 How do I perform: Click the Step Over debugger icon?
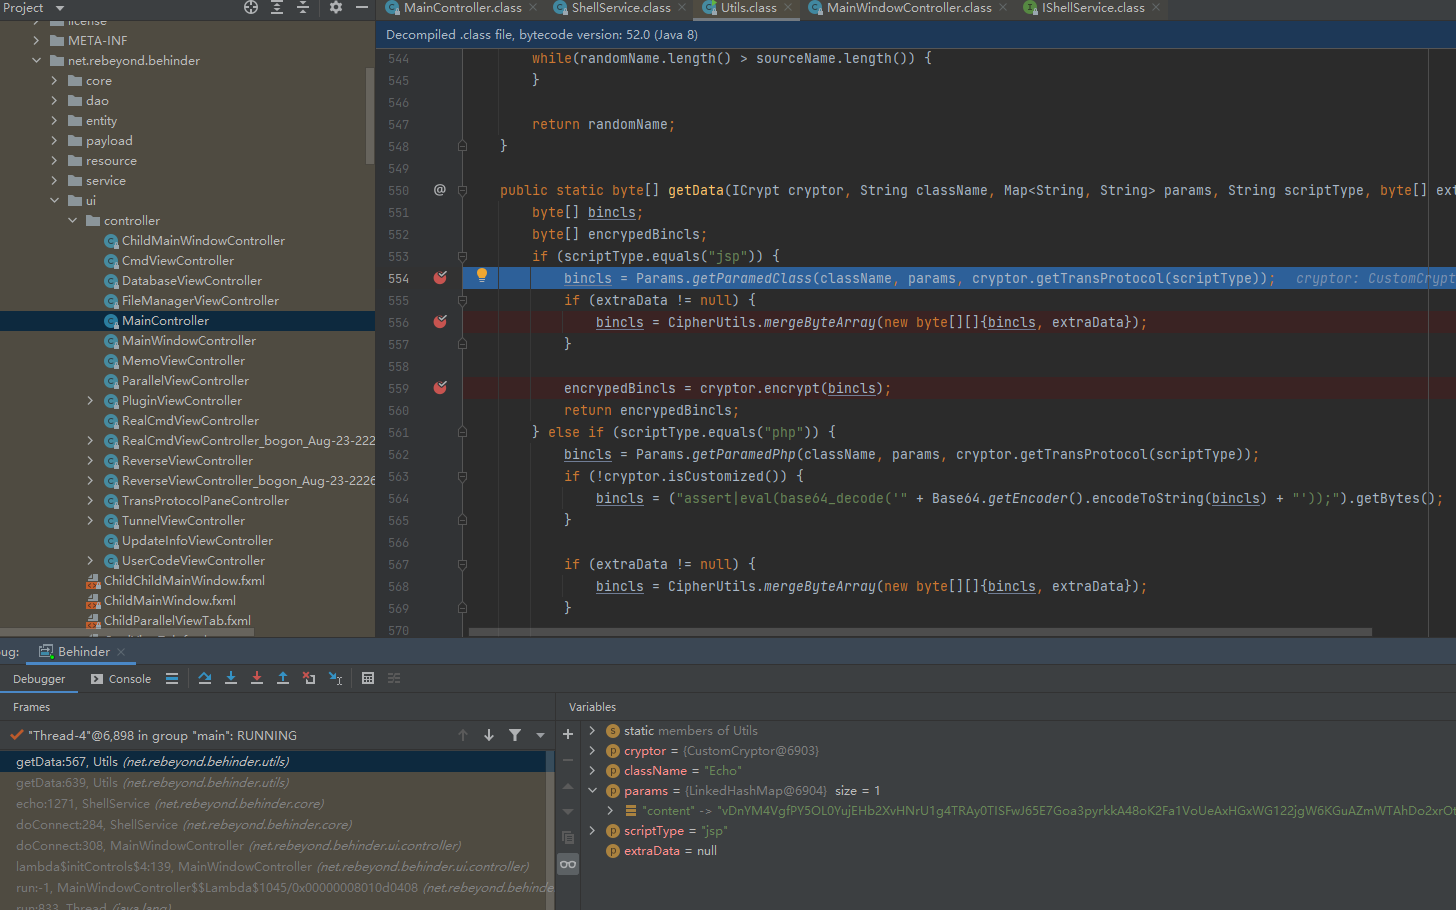[205, 678]
